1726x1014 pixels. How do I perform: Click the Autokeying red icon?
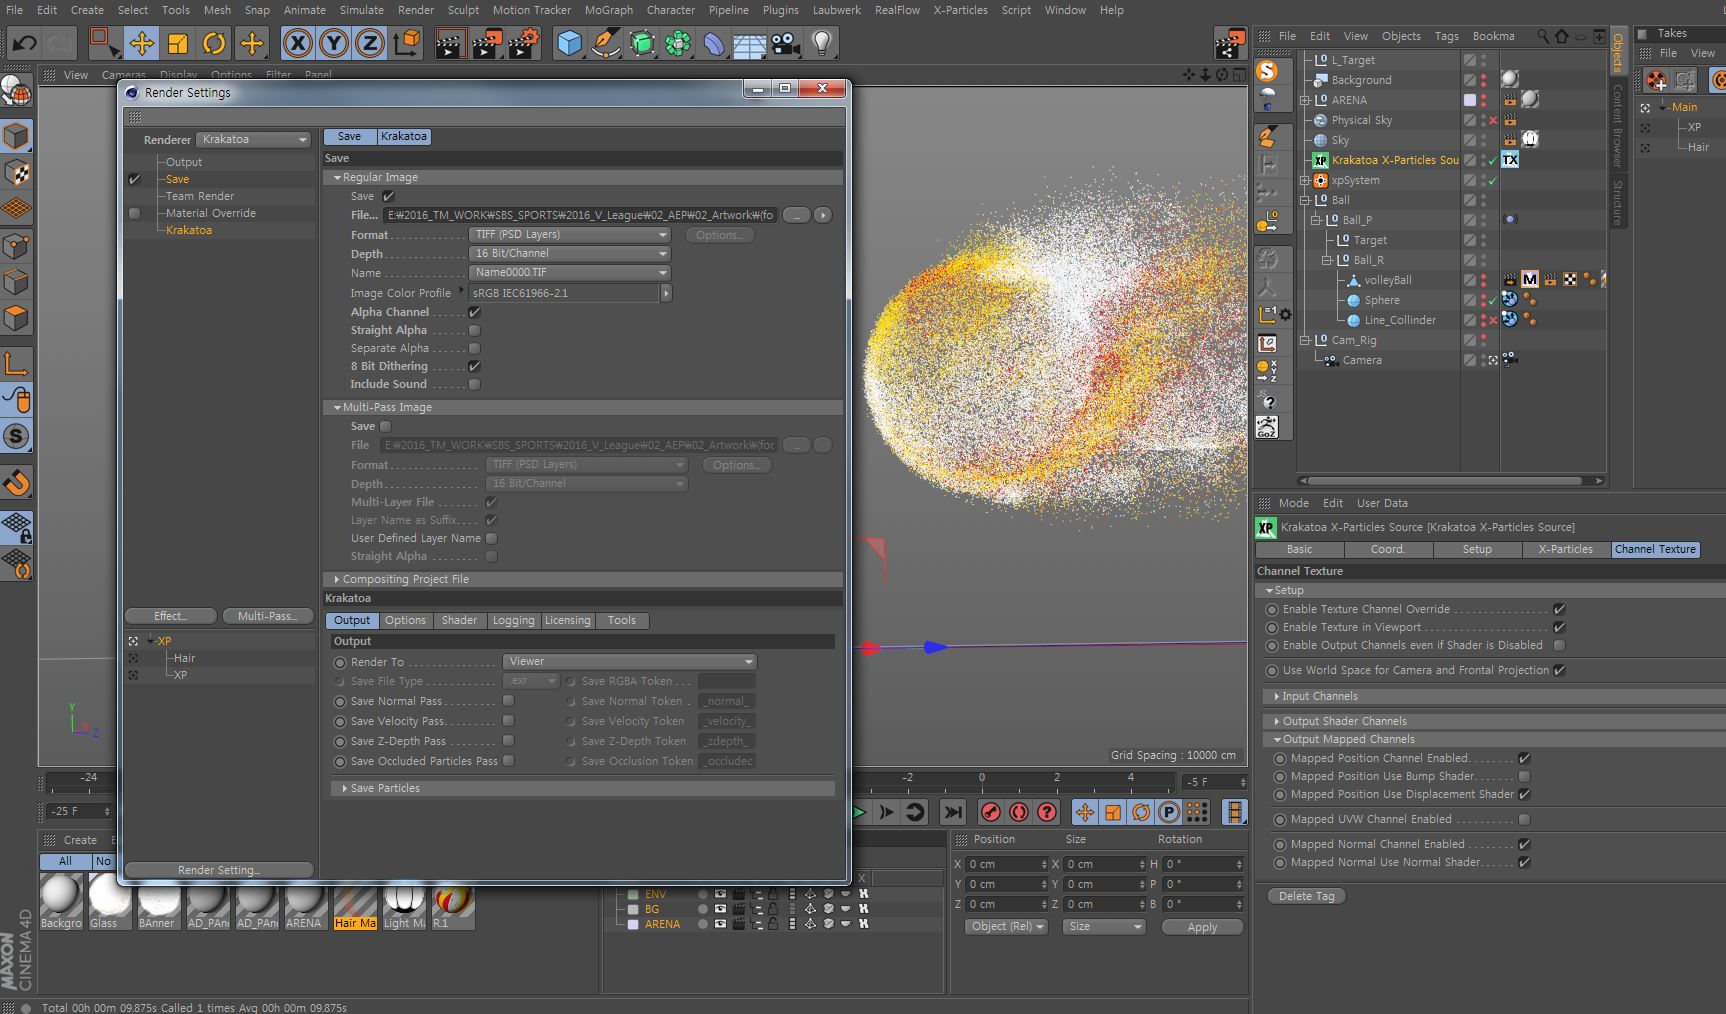point(1018,812)
